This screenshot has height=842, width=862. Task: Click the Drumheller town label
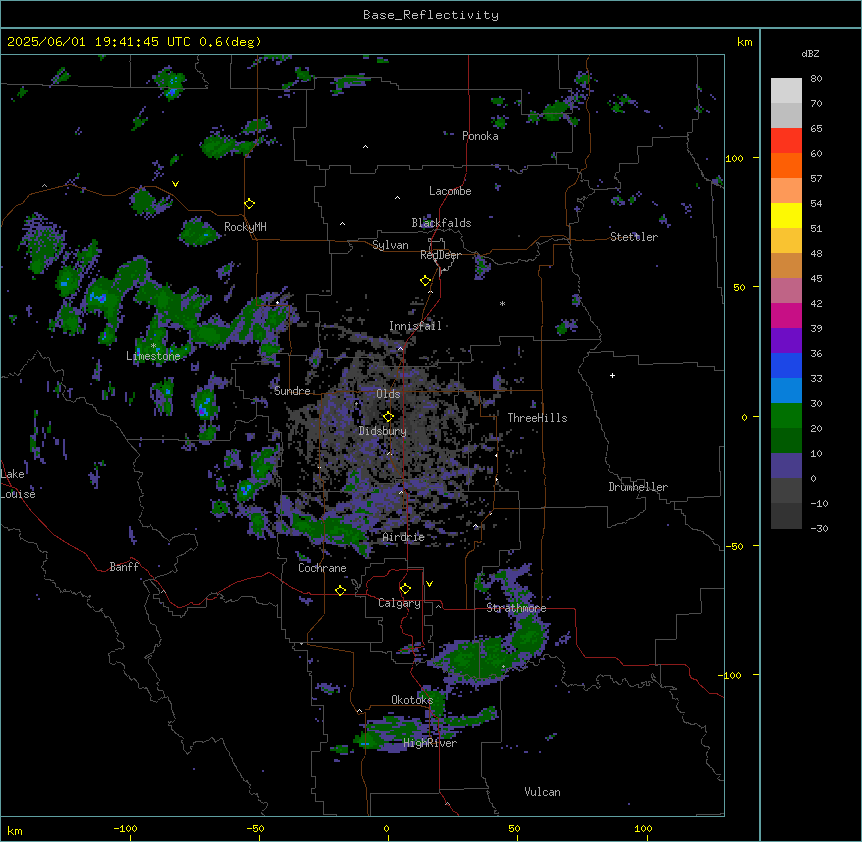pyautogui.click(x=638, y=487)
